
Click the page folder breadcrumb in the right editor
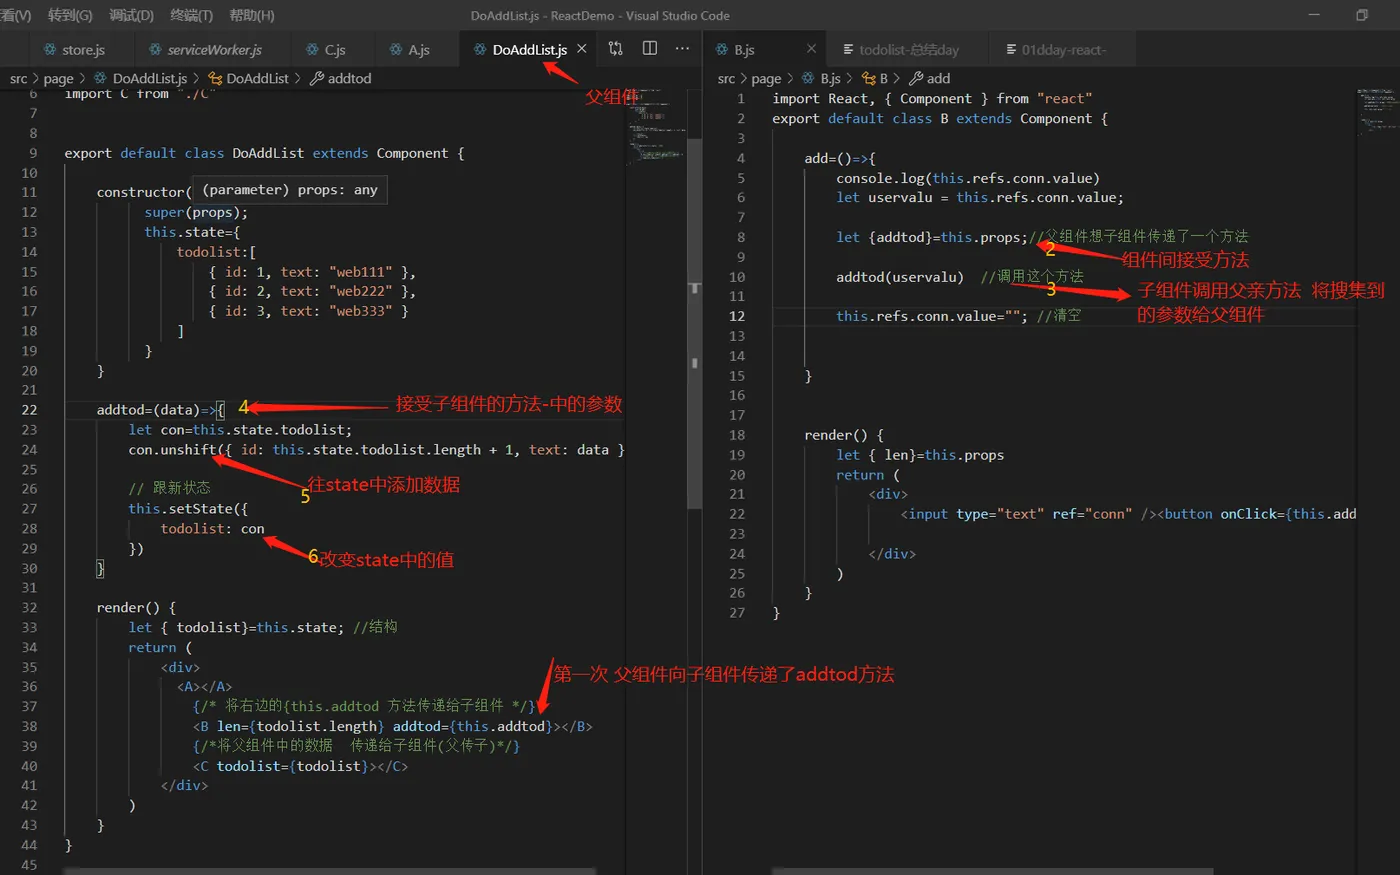pos(766,78)
